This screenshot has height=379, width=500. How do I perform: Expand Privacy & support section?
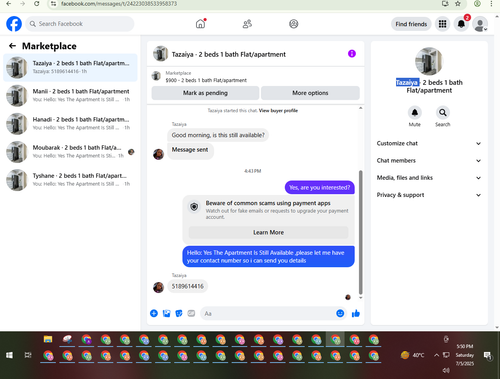(x=429, y=195)
